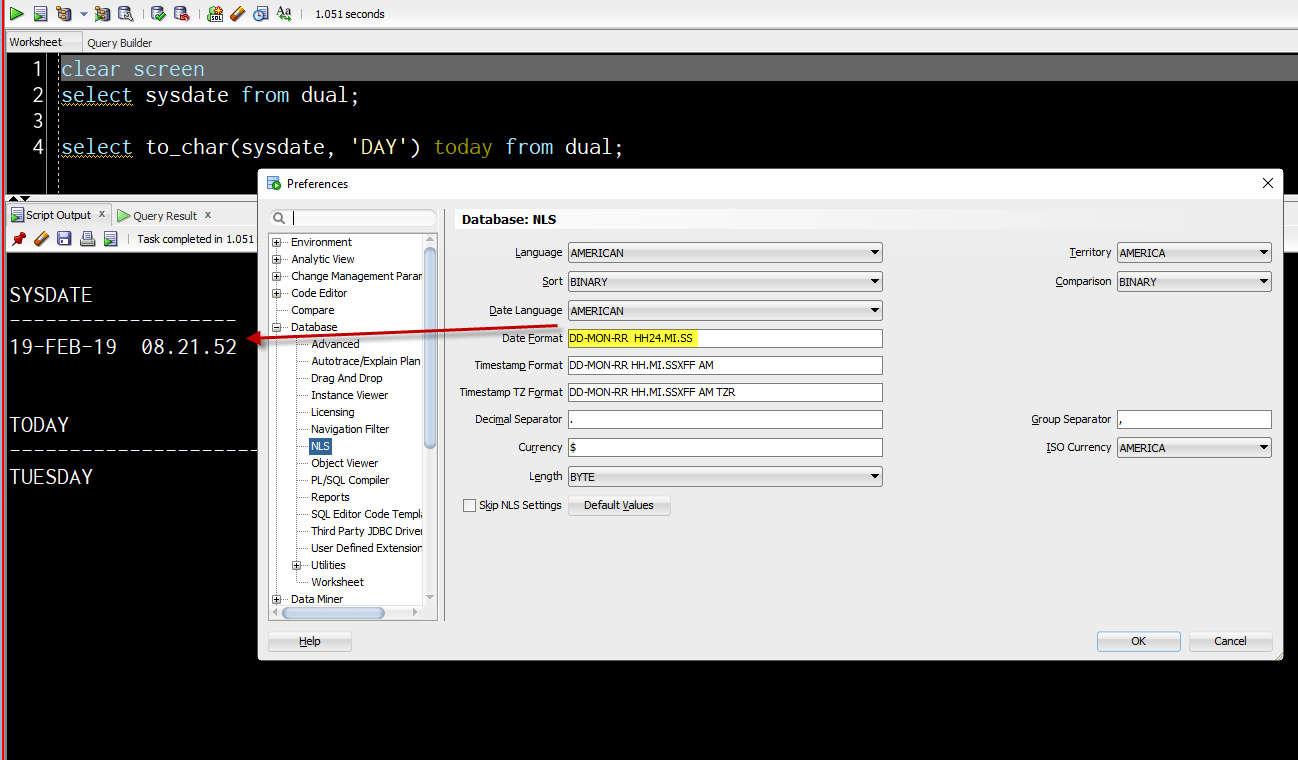
Task: Close the Query Result tab
Action: [x=208, y=214]
